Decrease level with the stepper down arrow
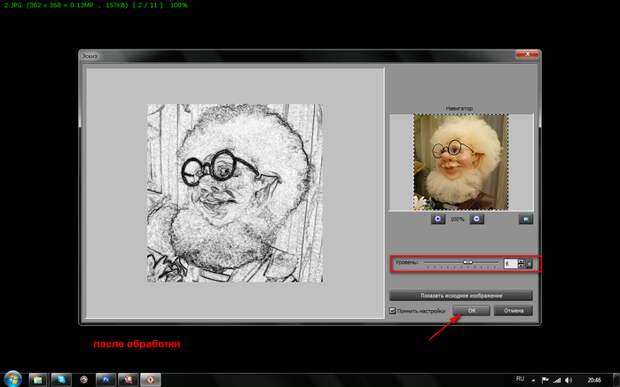Image resolution: width=620 pixels, height=387 pixels. click(521, 266)
